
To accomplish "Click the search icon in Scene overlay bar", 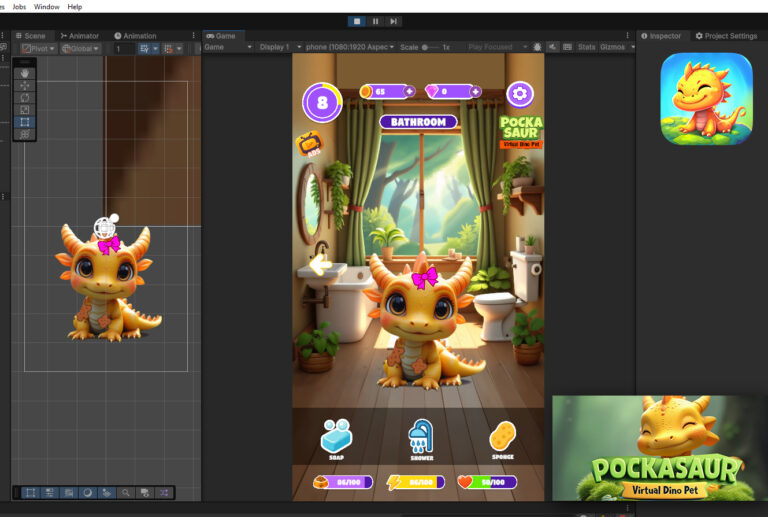I will 125,493.
